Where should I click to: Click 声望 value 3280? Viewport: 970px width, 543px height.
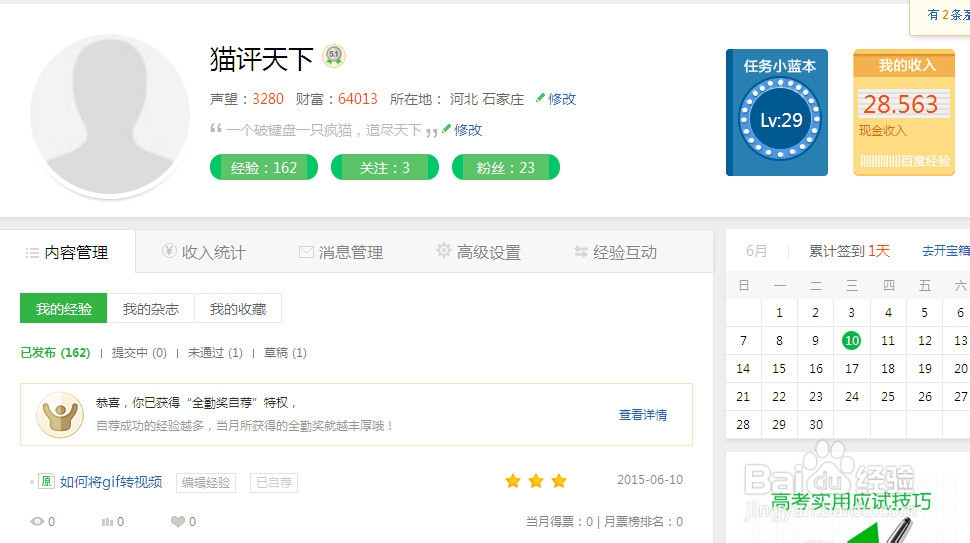click(x=268, y=99)
